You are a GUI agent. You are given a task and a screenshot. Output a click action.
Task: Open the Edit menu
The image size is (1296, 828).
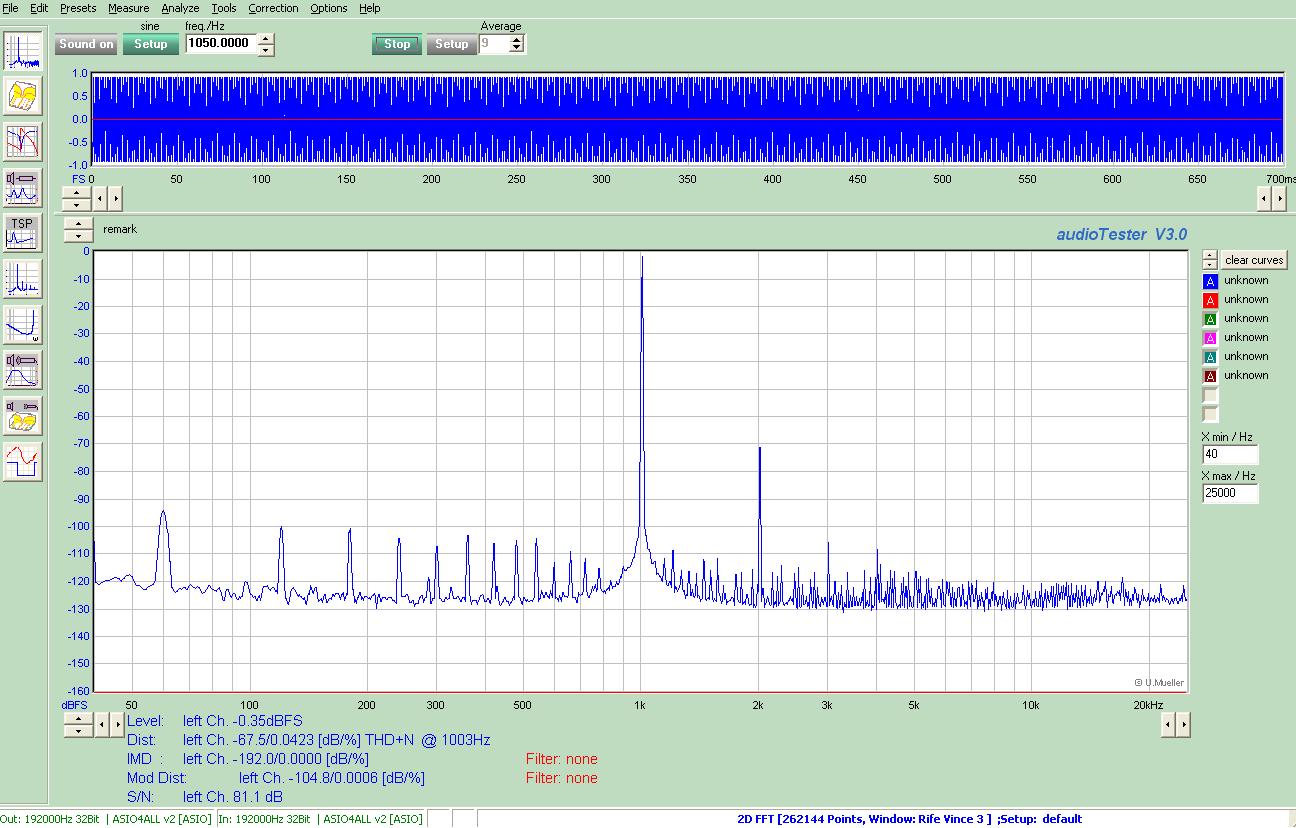(x=39, y=8)
